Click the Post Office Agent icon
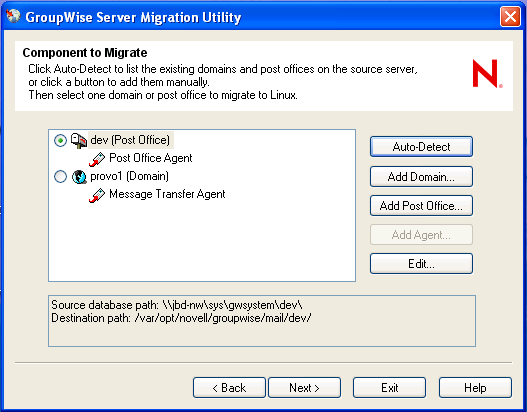 (97, 159)
